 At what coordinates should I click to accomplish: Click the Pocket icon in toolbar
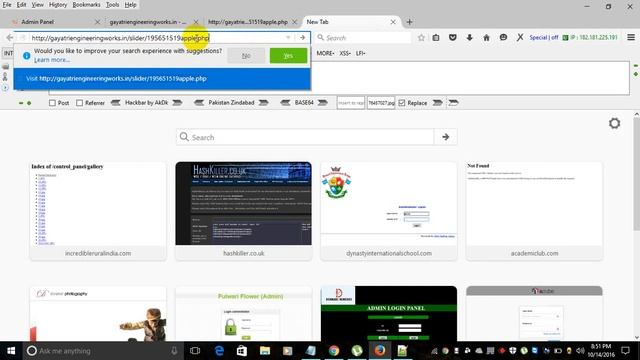click(453, 38)
